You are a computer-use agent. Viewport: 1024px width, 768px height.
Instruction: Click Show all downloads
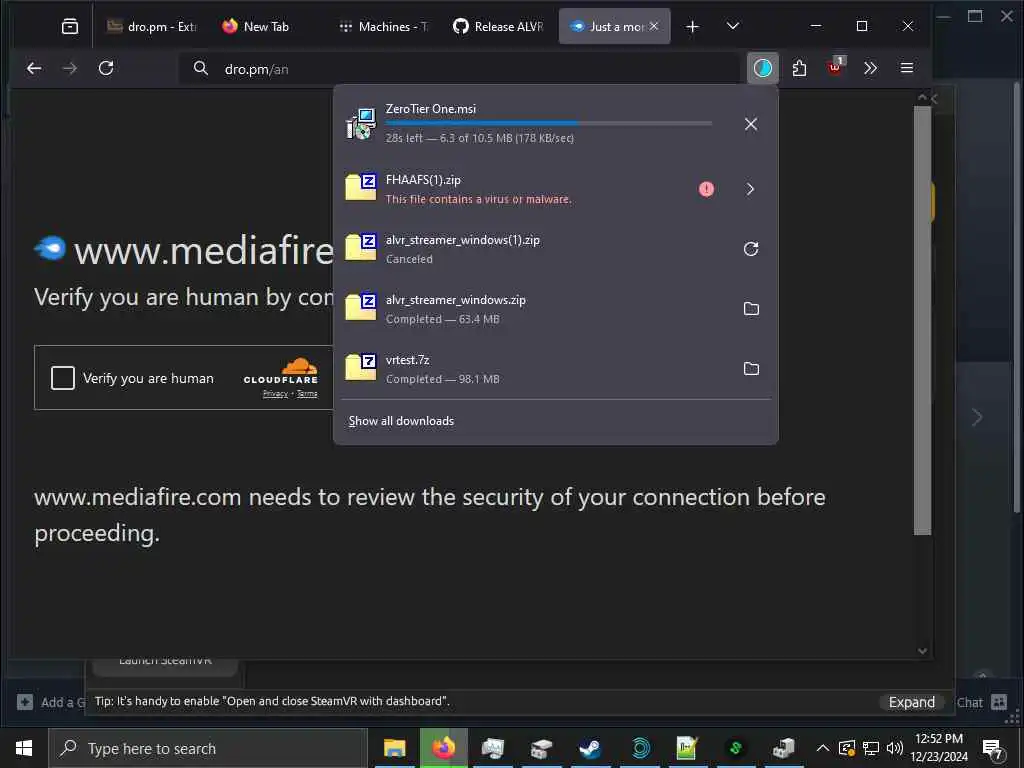pos(401,421)
